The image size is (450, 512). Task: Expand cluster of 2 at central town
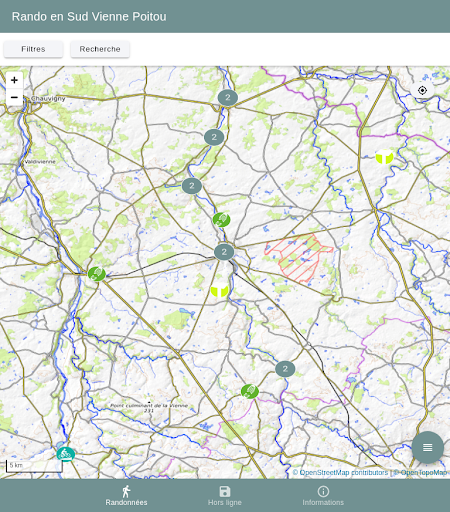(x=224, y=252)
